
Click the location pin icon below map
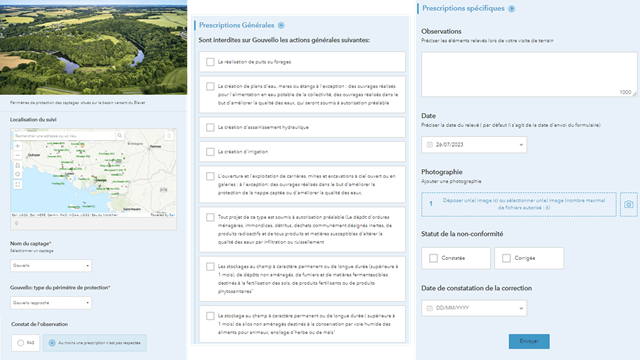click(x=16, y=223)
